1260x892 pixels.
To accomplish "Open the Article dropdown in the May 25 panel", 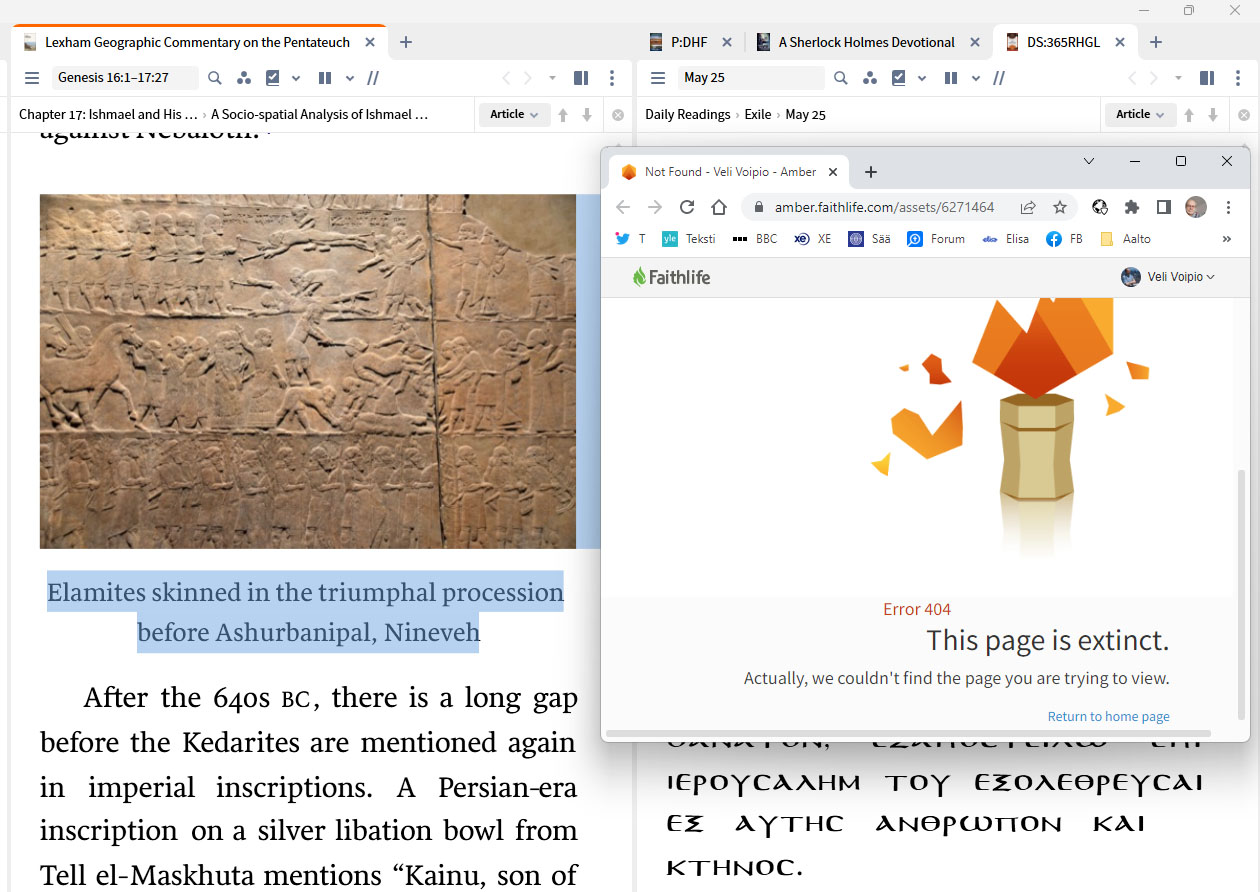I will 1140,115.
